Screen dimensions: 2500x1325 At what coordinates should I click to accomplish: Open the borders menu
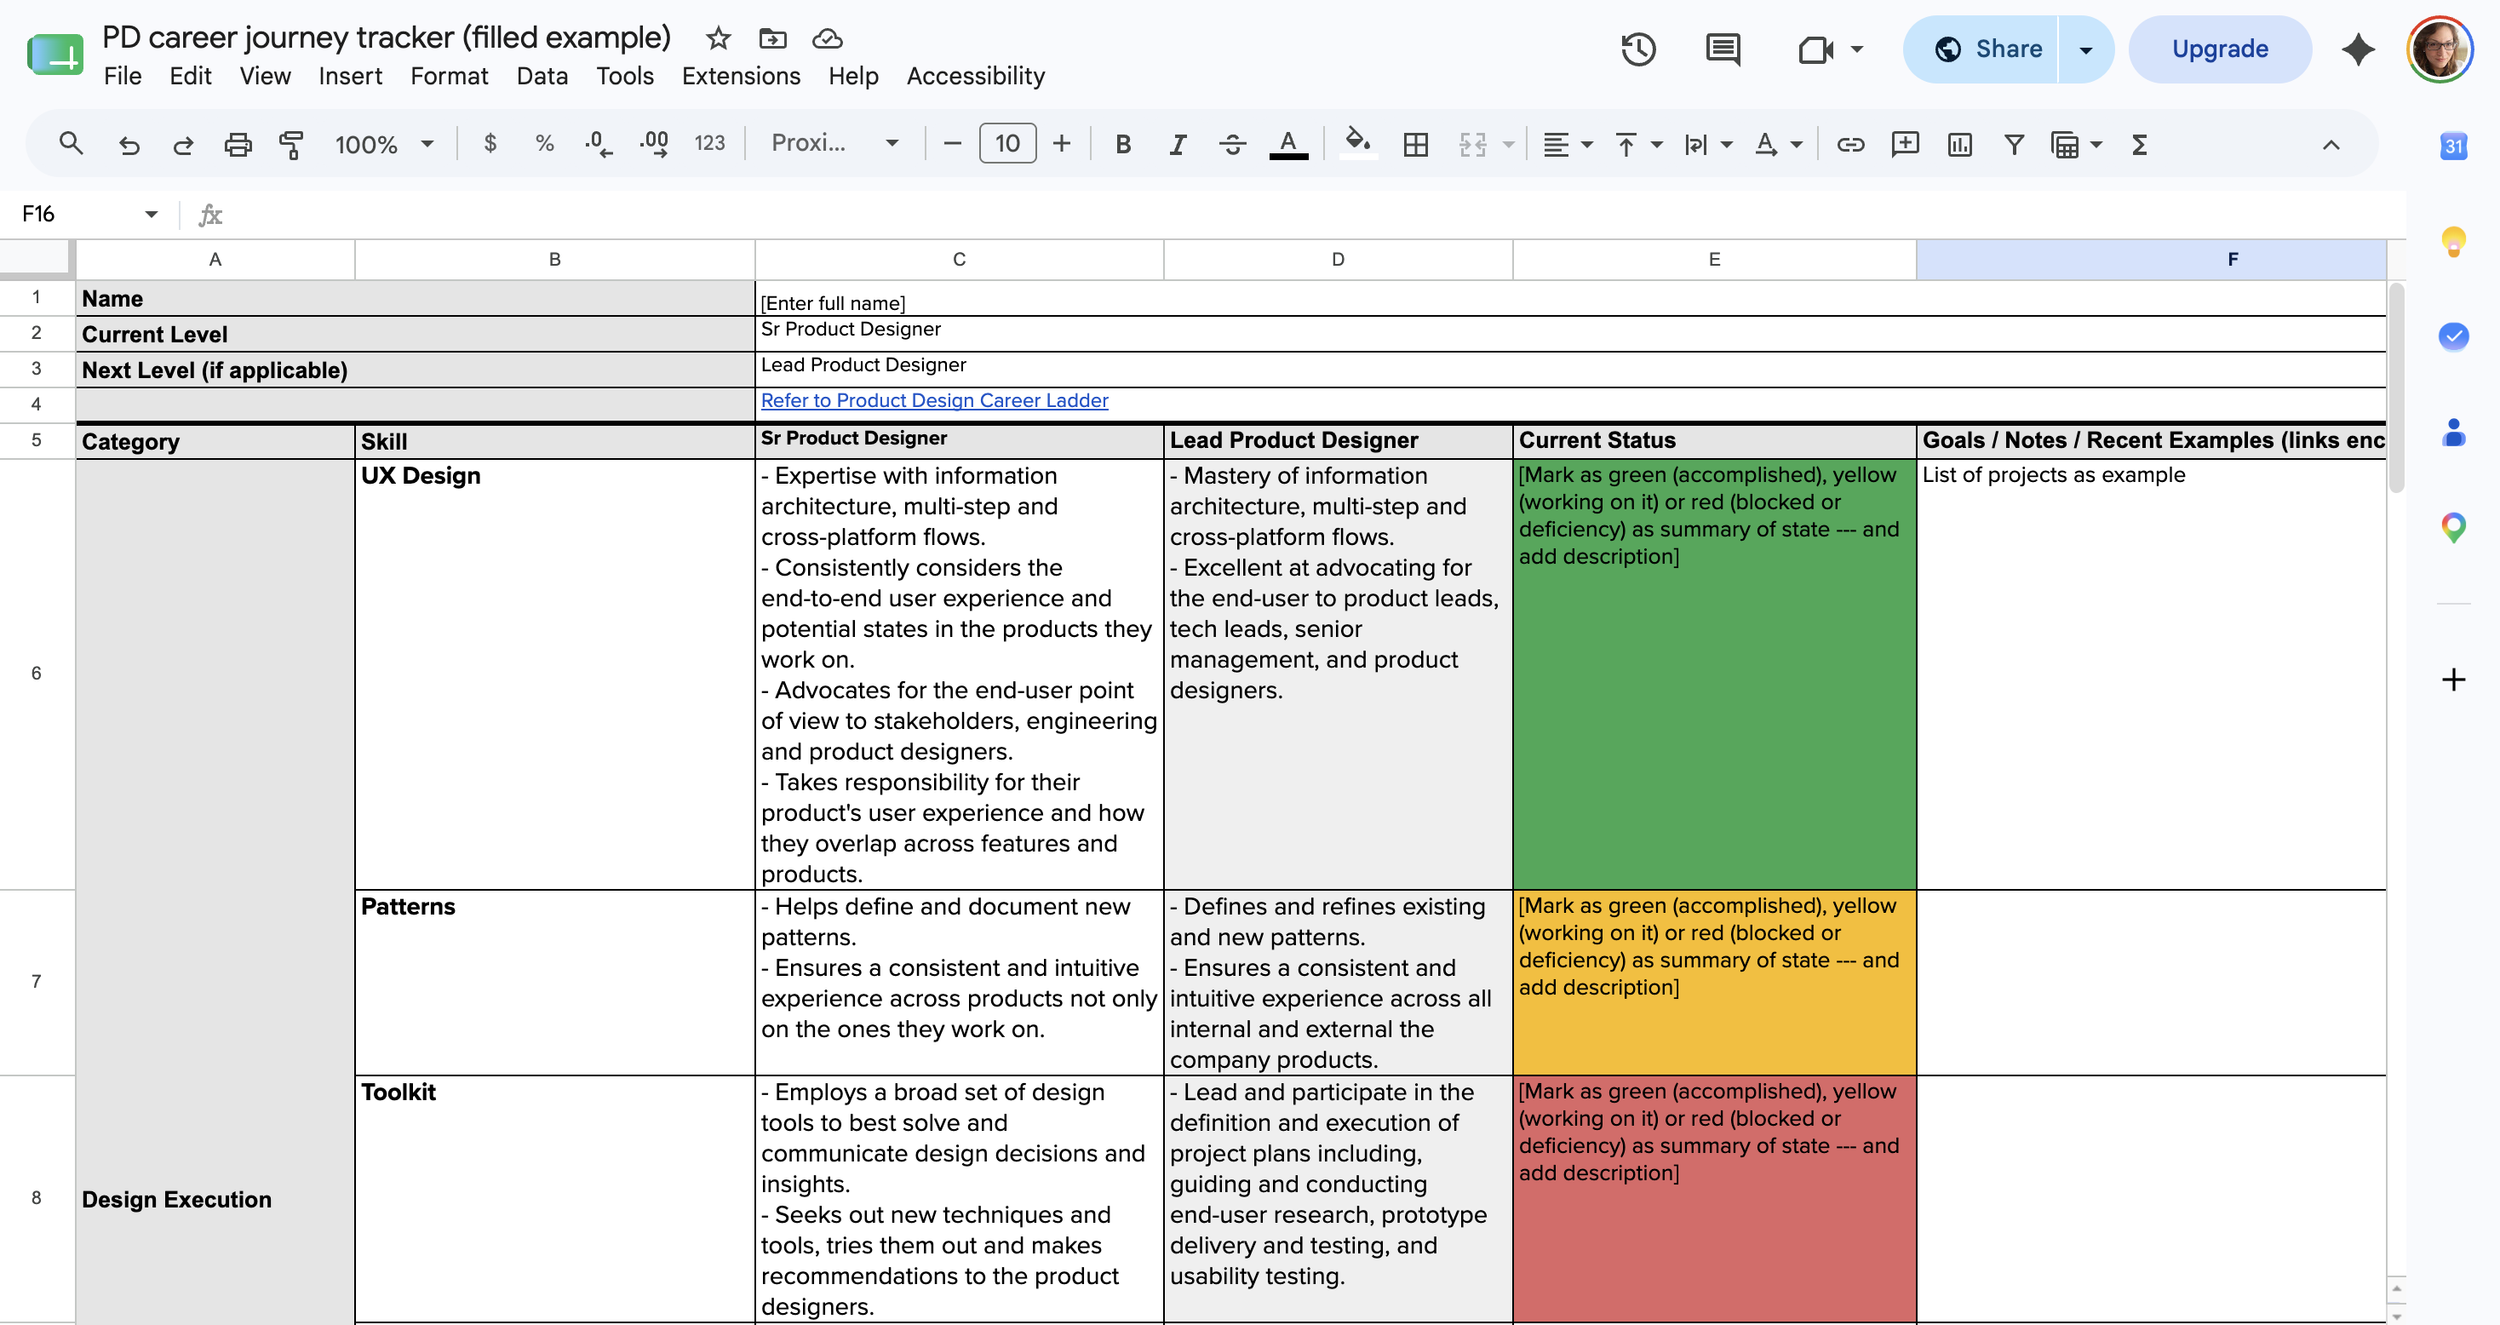1416,144
